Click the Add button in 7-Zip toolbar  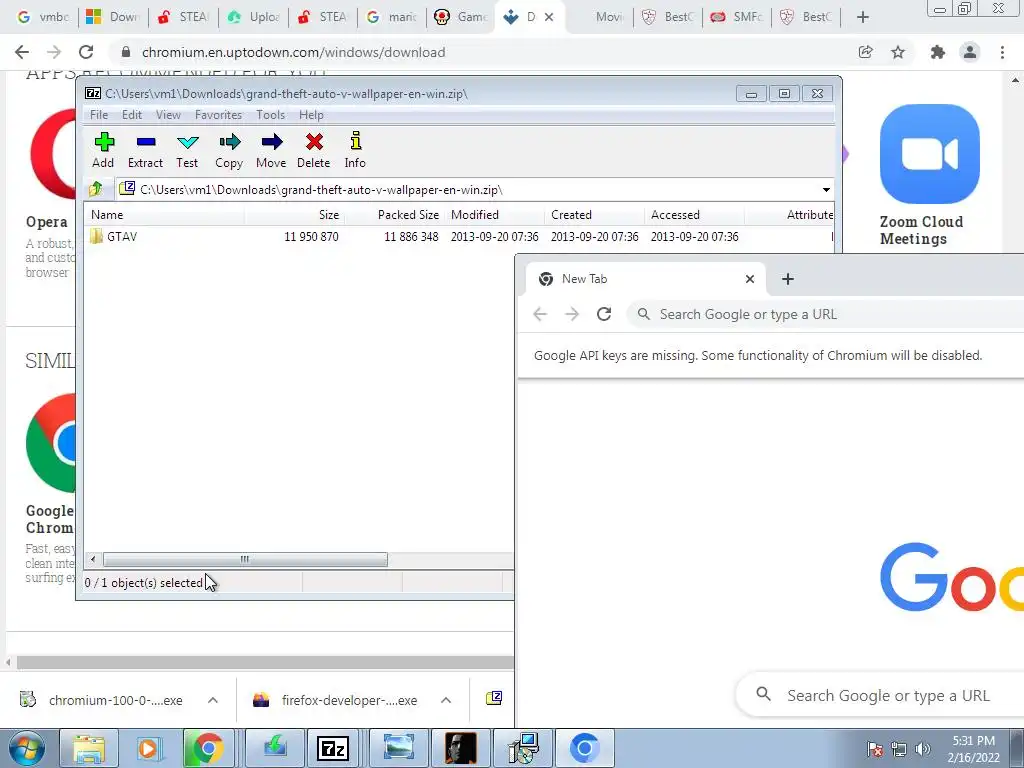tap(103, 150)
